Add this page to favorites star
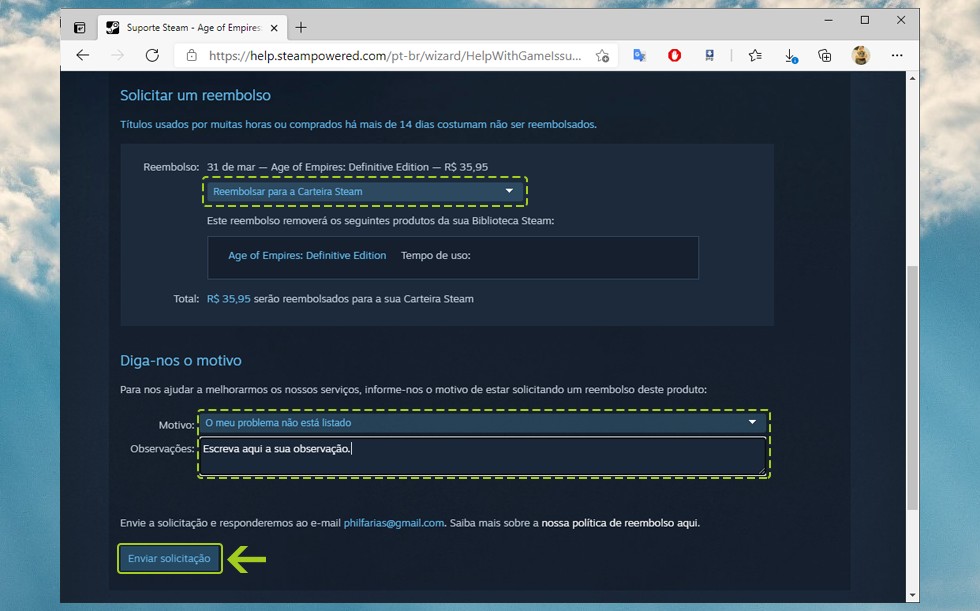This screenshot has height=611, width=980. point(602,56)
